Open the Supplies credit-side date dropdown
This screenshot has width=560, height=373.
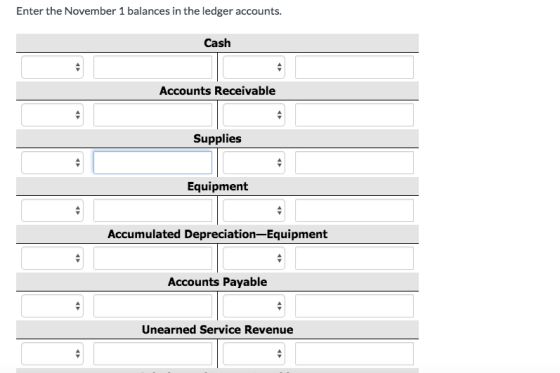pos(254,163)
